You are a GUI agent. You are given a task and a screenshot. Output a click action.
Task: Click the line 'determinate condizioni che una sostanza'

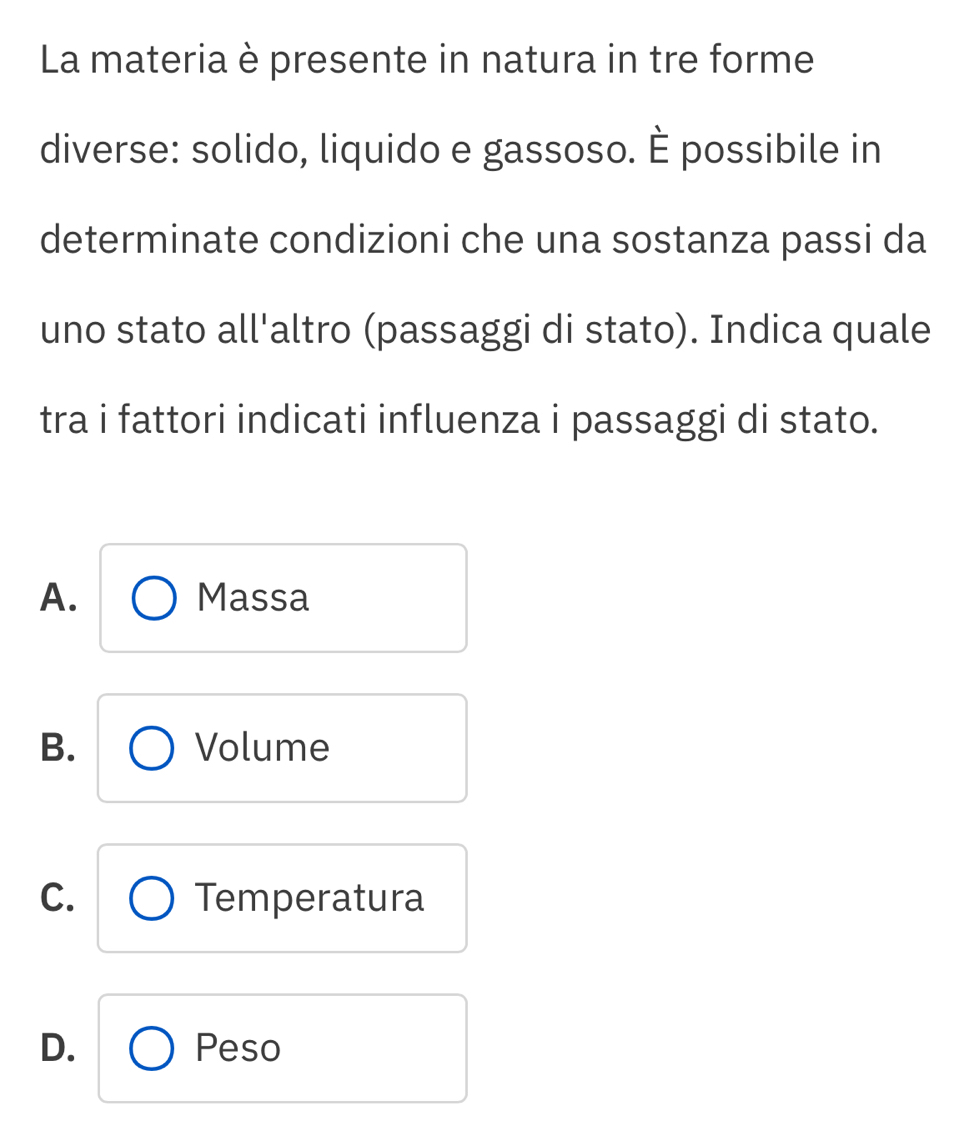click(x=484, y=240)
